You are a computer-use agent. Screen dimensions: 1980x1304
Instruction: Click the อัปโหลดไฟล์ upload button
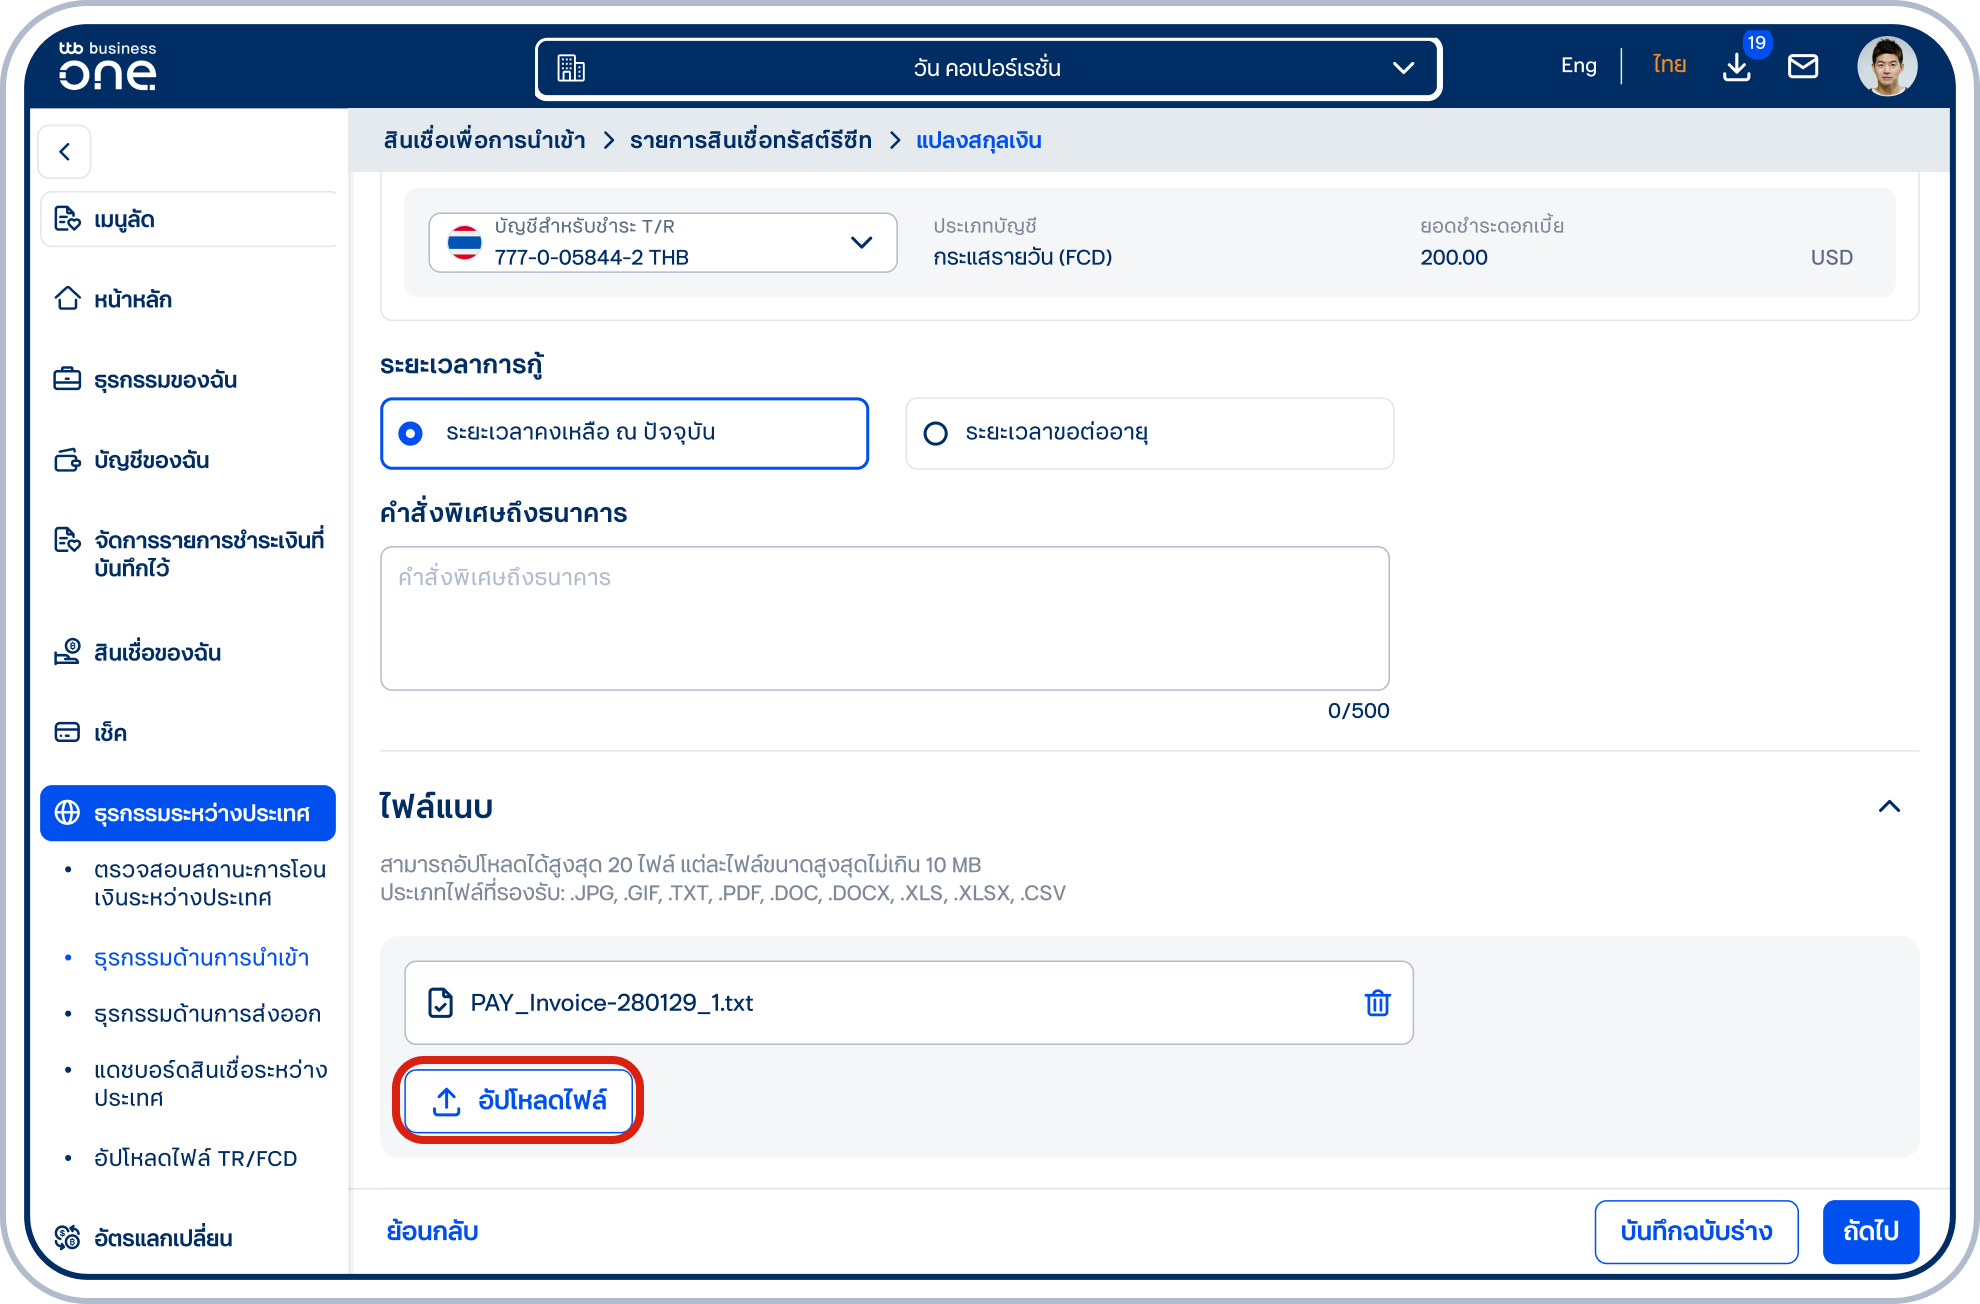[519, 1101]
